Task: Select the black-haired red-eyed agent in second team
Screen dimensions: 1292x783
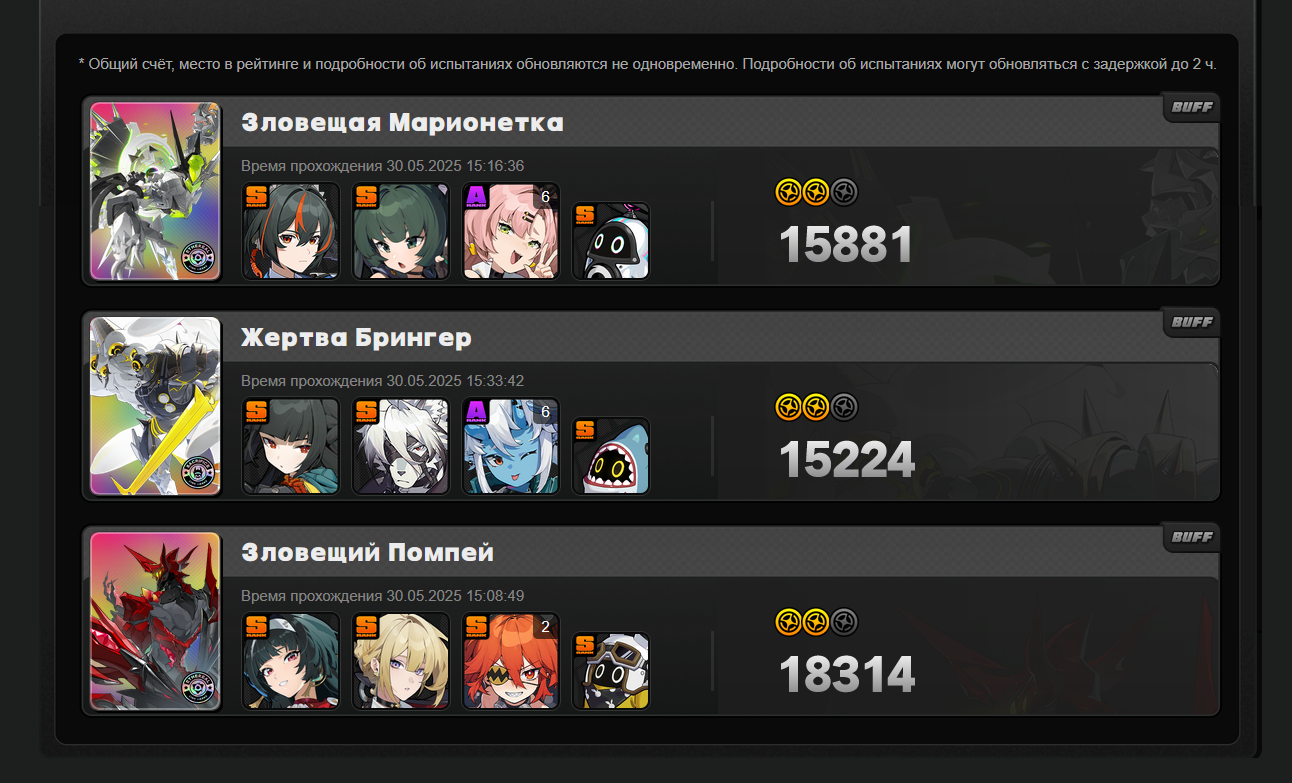Action: pos(291,446)
